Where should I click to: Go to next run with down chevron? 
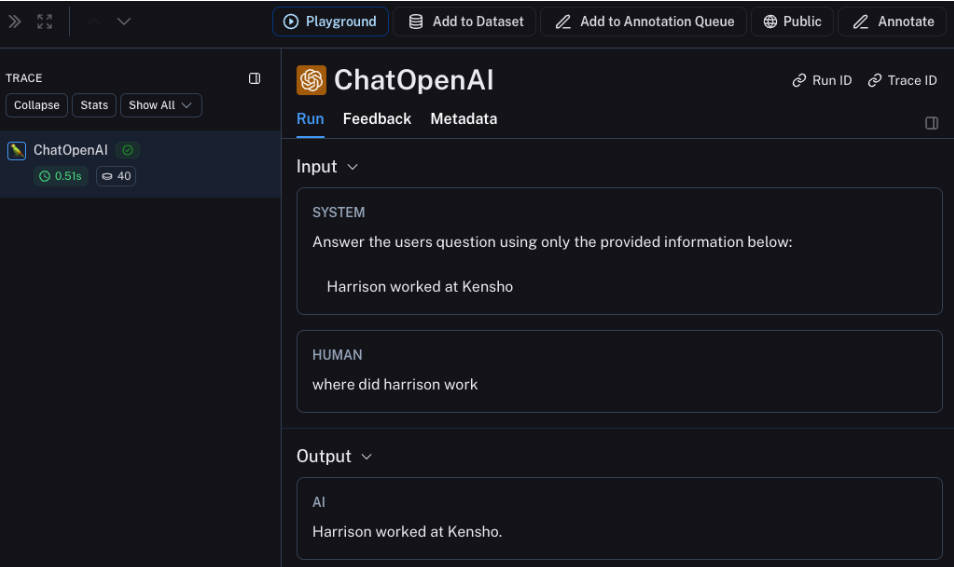pyautogui.click(x=124, y=22)
